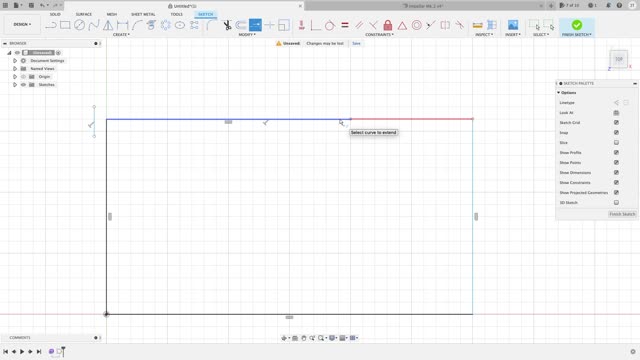Select the Spline sketch tool

(x=94, y=25)
